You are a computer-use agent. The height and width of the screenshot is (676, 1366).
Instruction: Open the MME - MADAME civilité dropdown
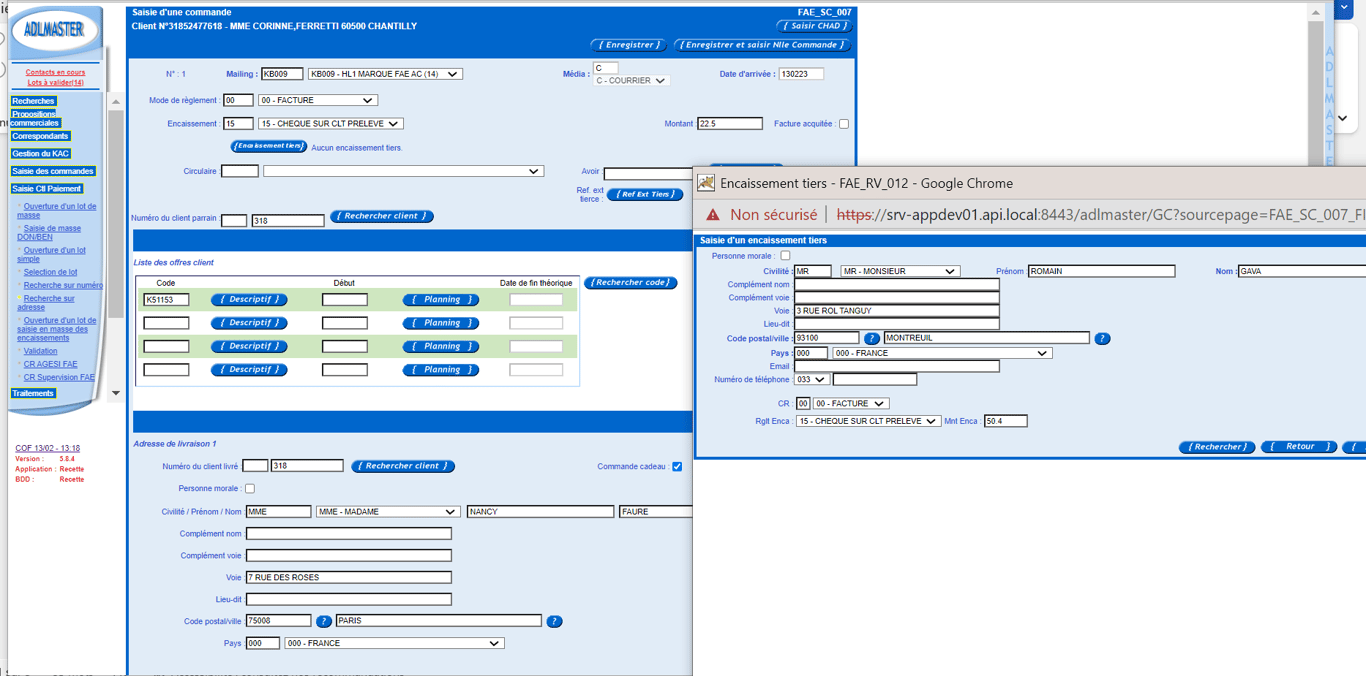coord(387,512)
